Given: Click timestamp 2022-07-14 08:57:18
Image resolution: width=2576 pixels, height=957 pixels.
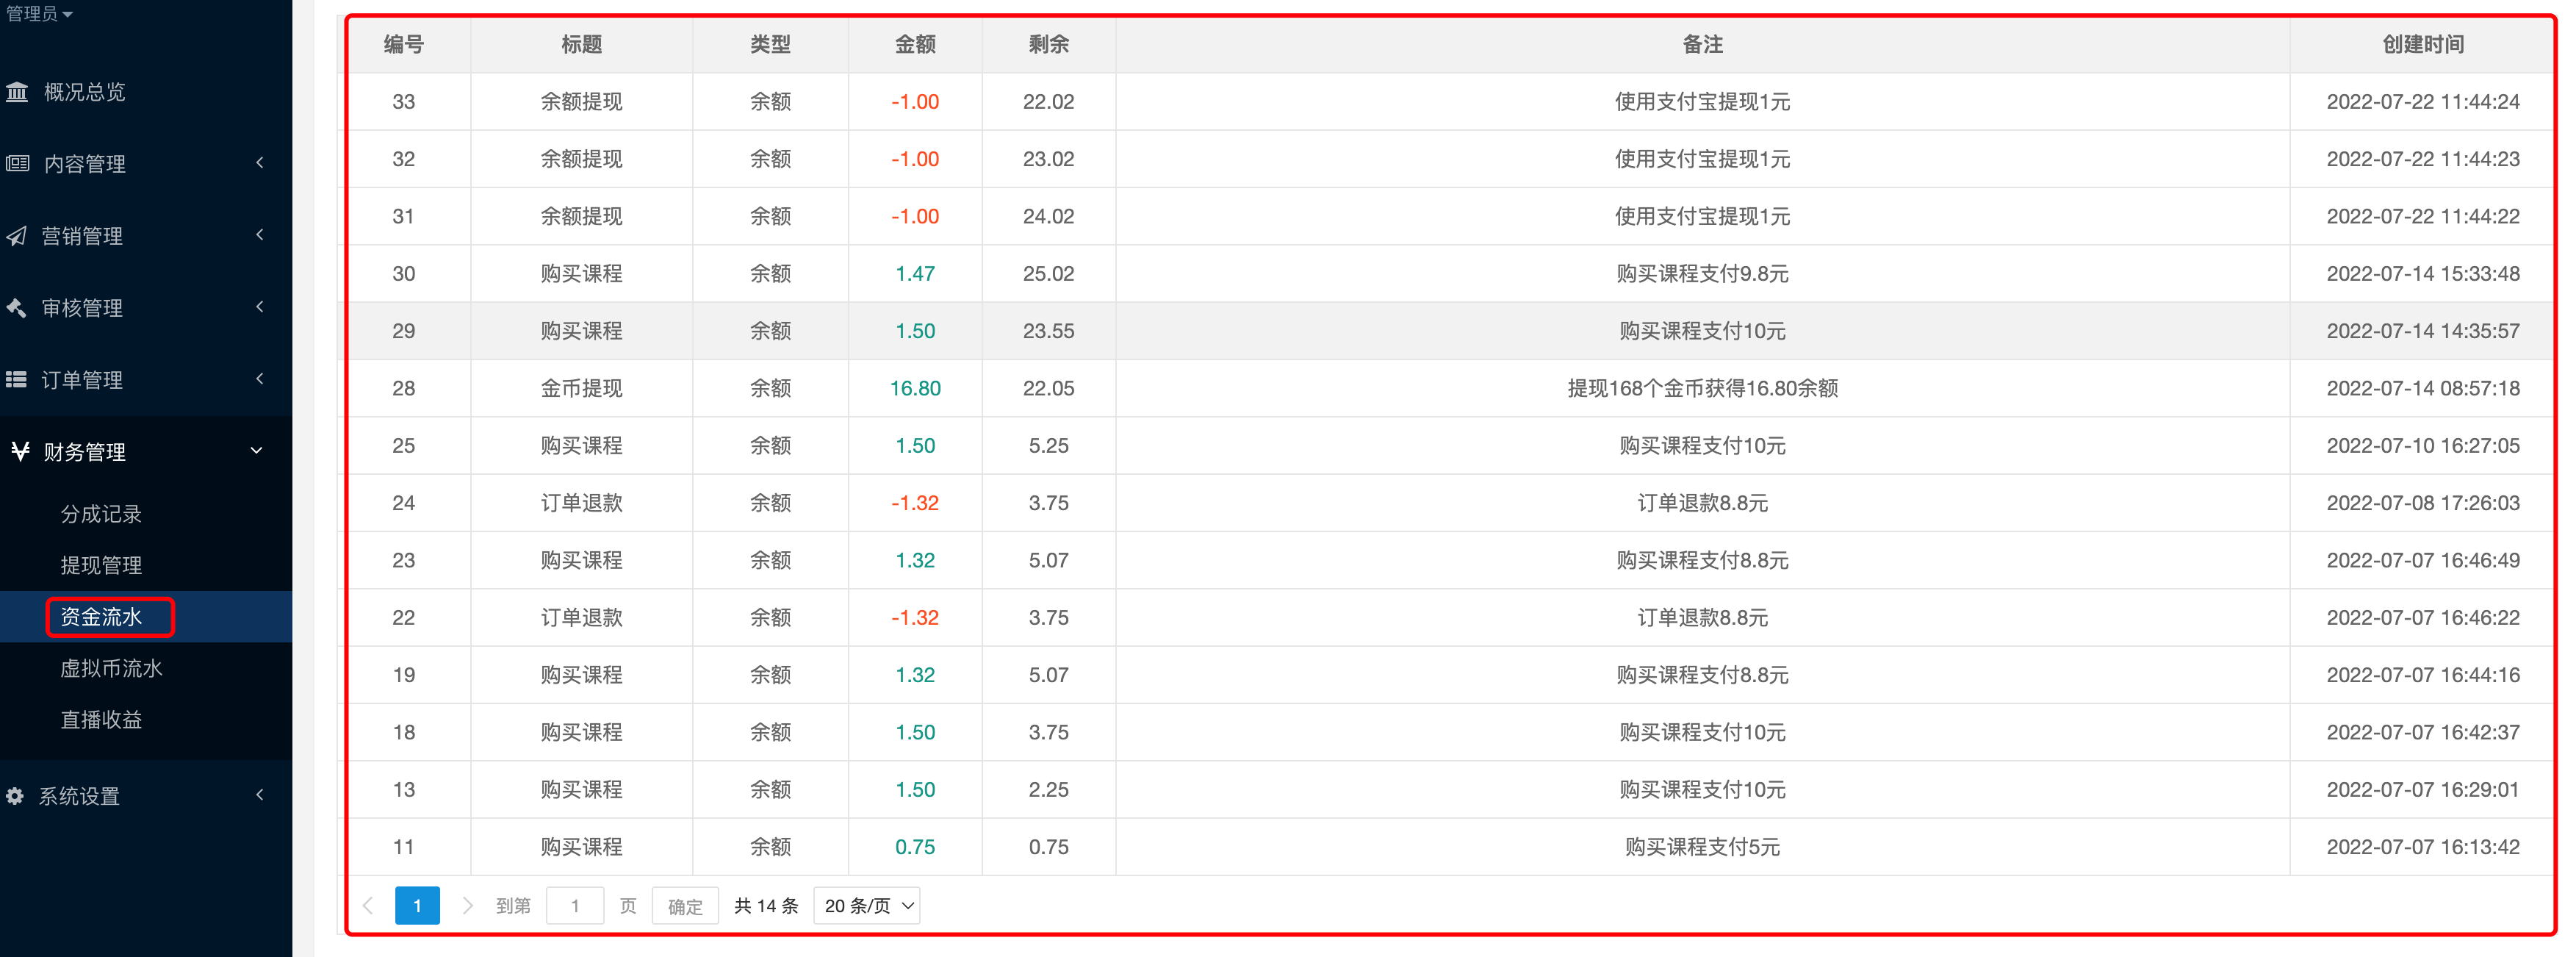Looking at the screenshot, I should tap(2423, 389).
